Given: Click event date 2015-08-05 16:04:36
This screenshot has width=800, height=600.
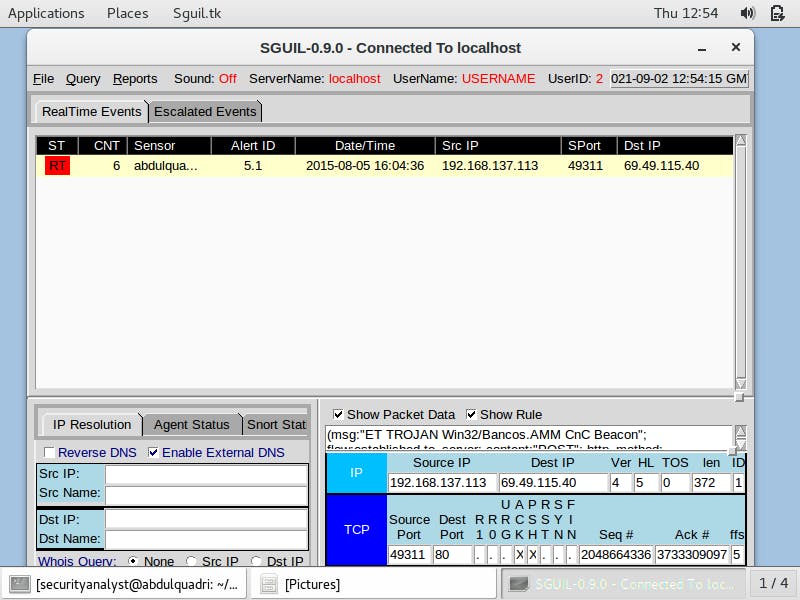Looking at the screenshot, I should pyautogui.click(x=365, y=166).
